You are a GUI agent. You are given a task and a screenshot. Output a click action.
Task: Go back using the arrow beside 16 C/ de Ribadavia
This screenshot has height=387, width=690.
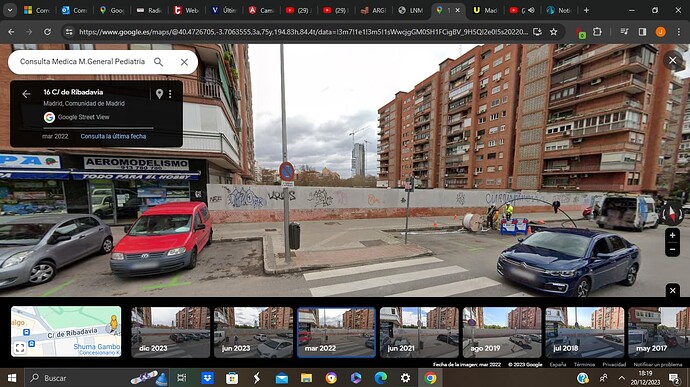click(26, 94)
